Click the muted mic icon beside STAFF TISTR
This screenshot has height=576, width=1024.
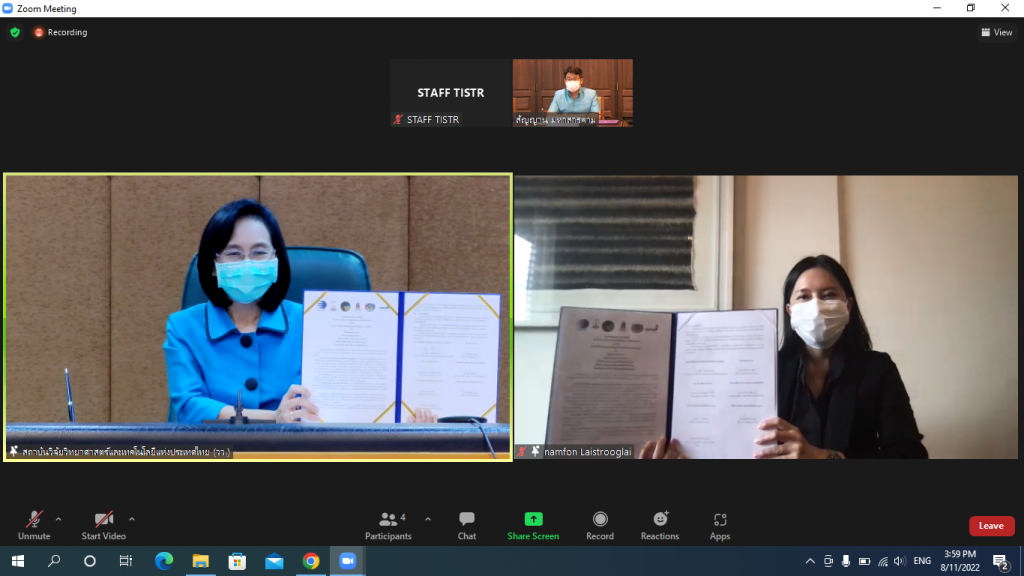pos(398,120)
